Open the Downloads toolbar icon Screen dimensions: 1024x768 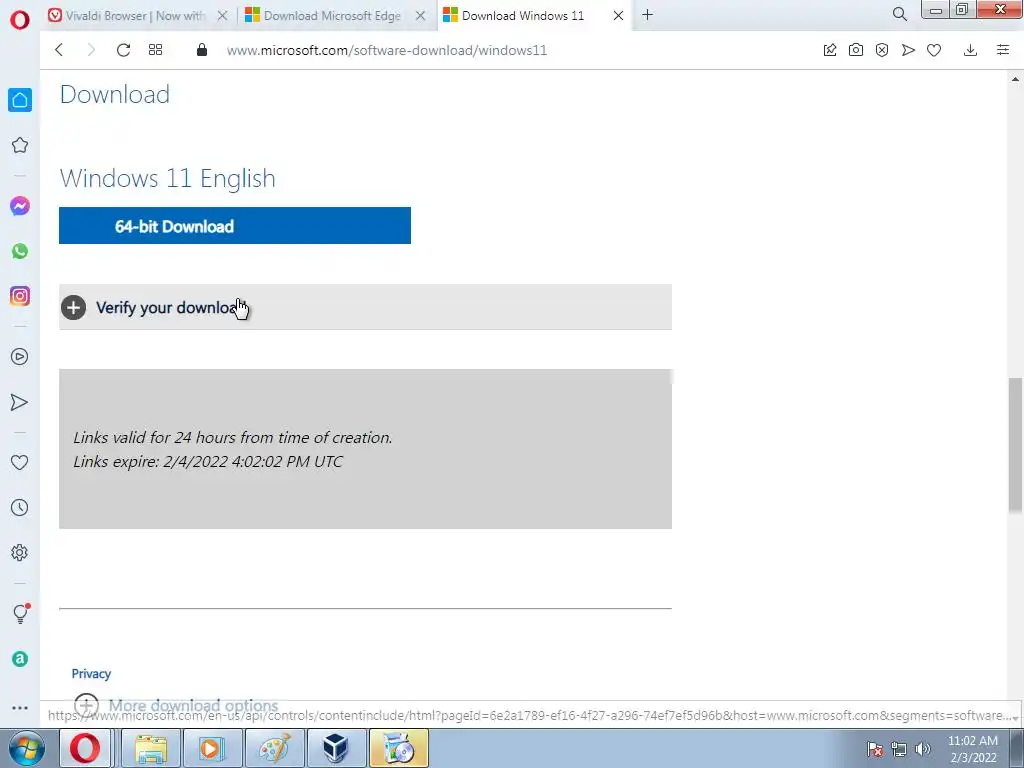(970, 50)
